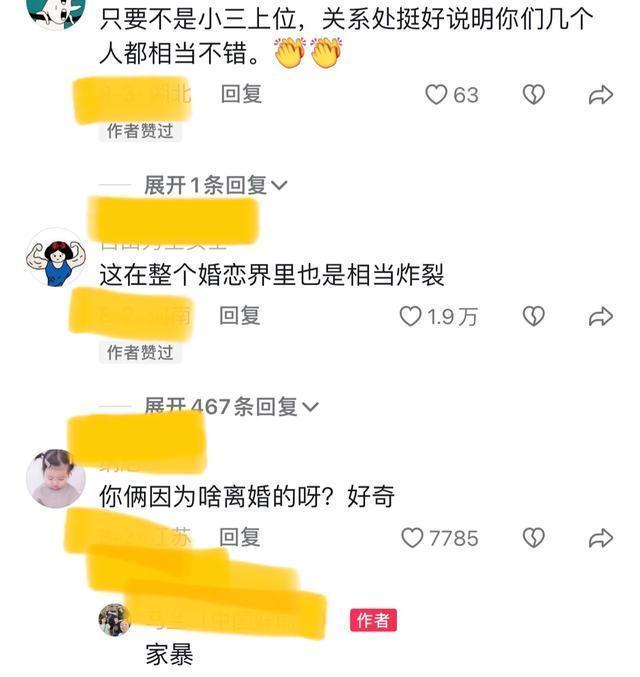This screenshot has height=677, width=640.
Task: Like the 1.9万 likes comment
Action: click(410, 316)
